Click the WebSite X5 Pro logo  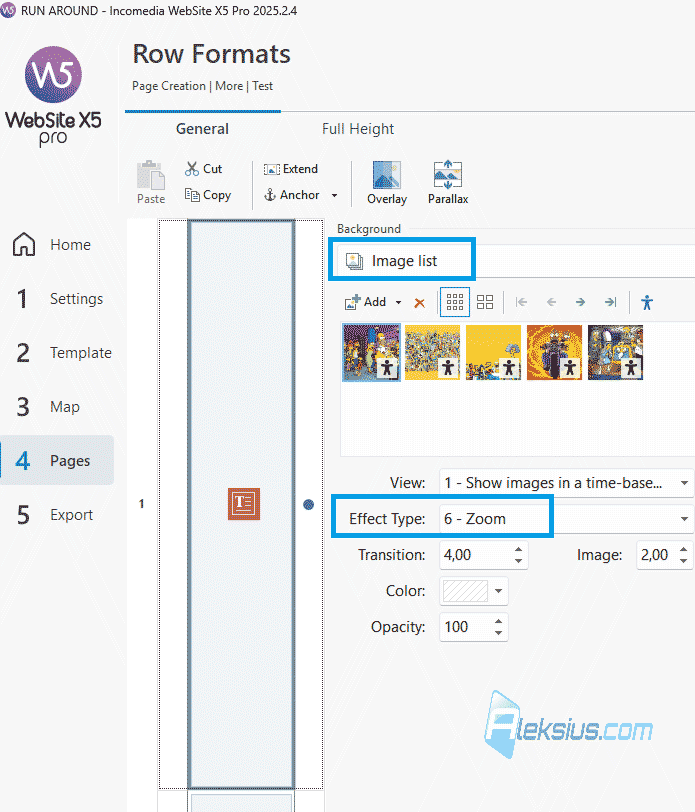pyautogui.click(x=53, y=96)
